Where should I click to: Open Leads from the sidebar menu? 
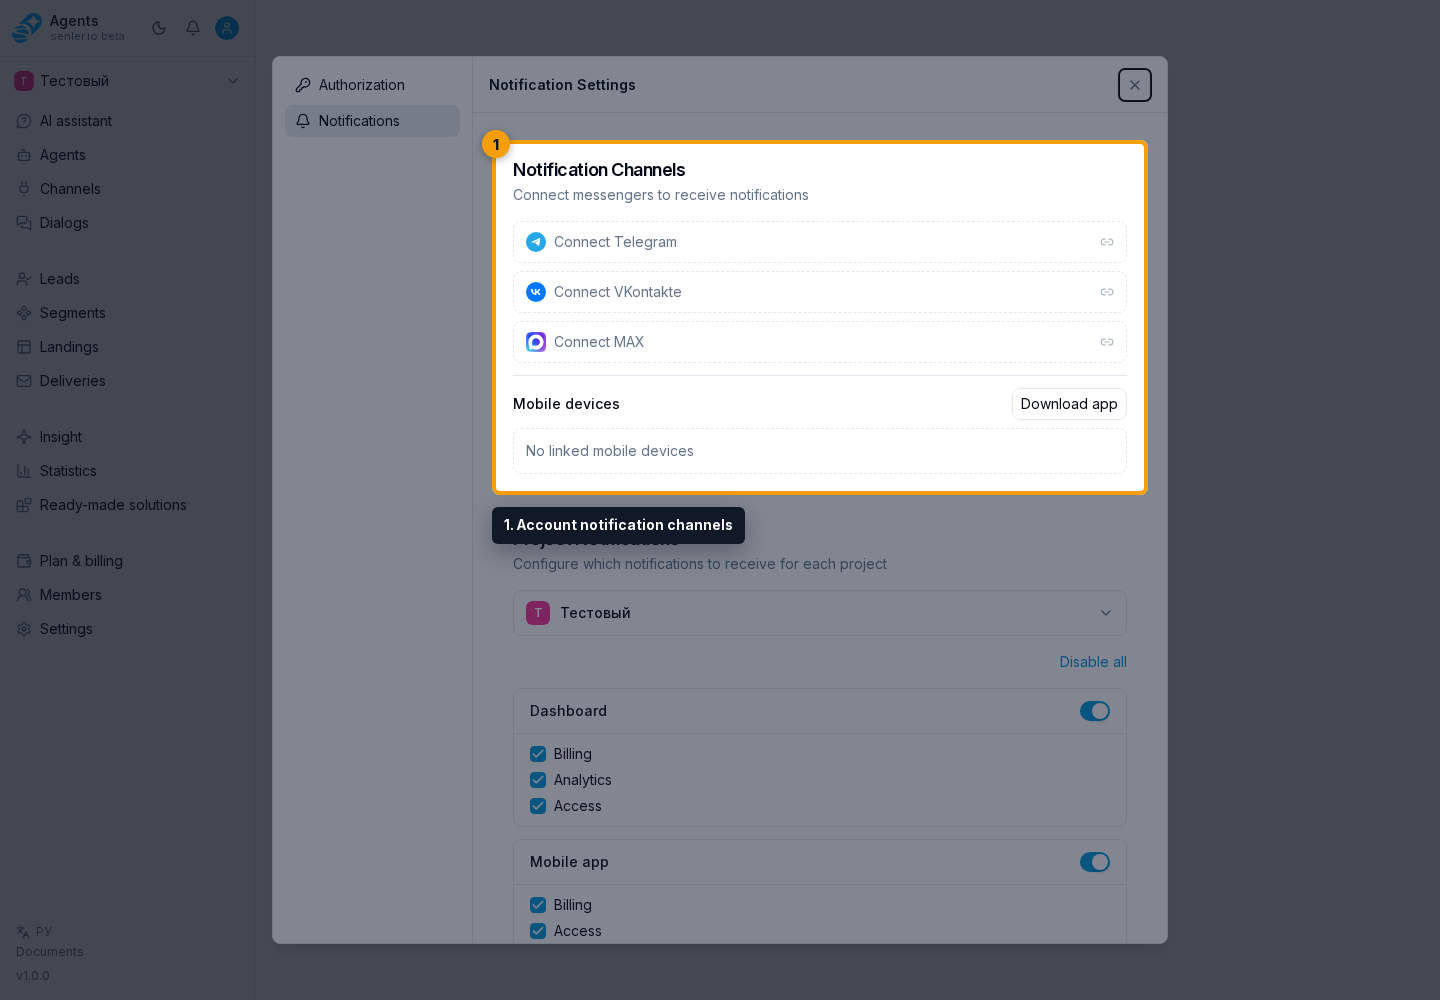coord(127,279)
